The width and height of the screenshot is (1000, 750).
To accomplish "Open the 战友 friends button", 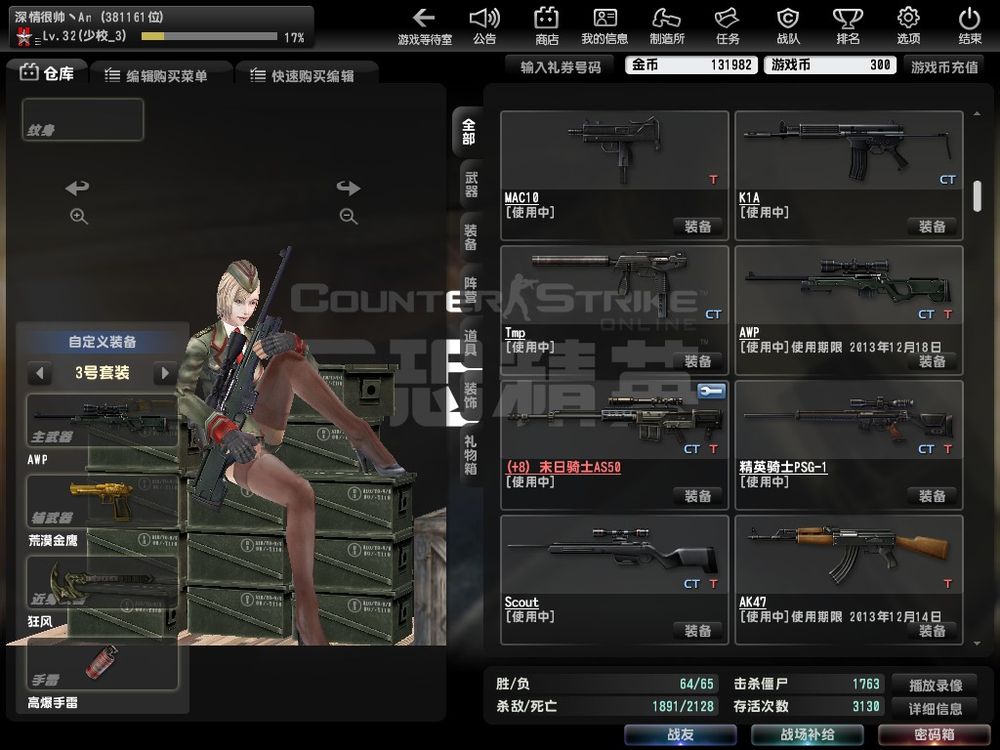I will point(680,735).
